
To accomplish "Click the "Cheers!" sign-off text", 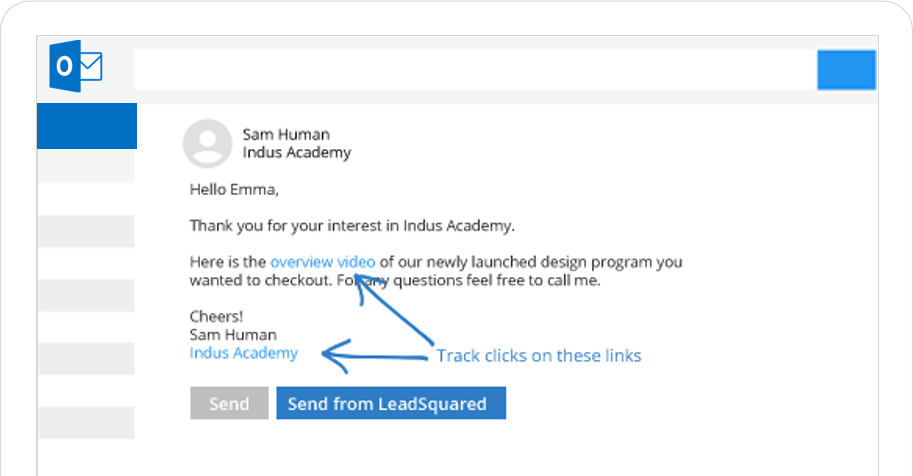I will click(216, 317).
